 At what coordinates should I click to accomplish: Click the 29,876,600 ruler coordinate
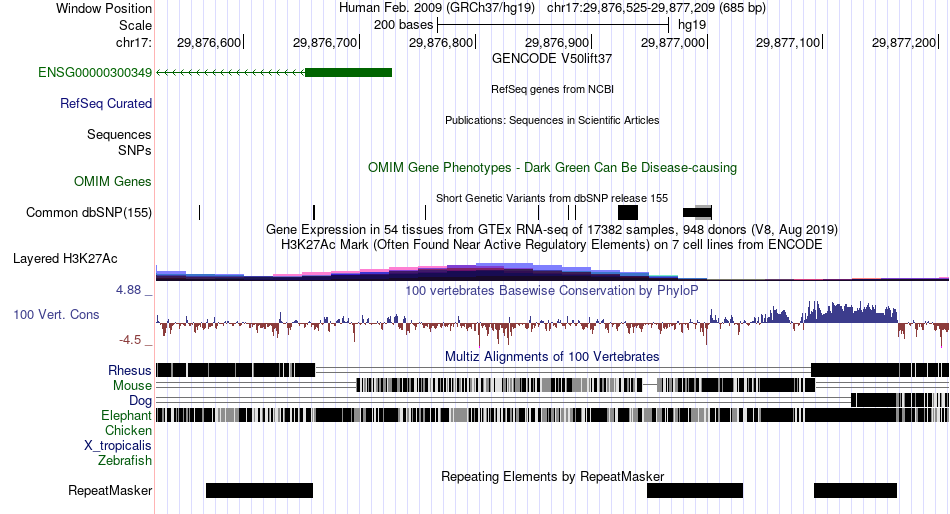208,42
